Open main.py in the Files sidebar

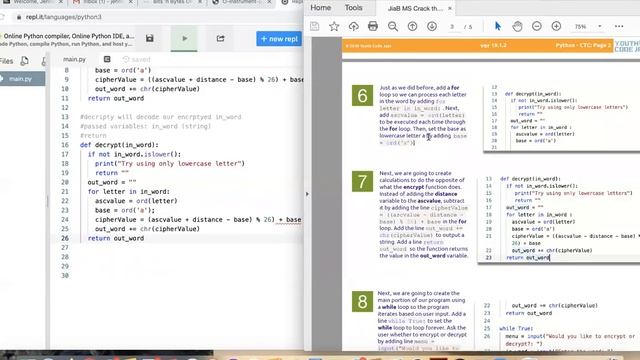(x=20, y=79)
